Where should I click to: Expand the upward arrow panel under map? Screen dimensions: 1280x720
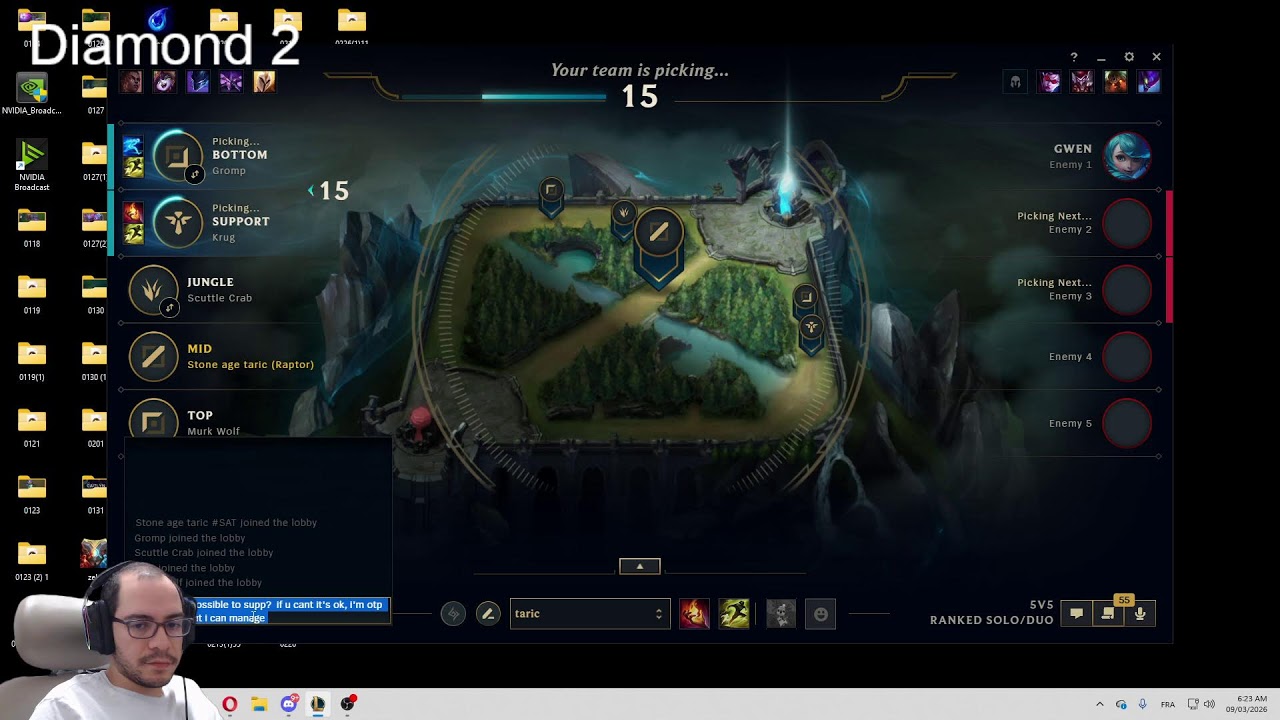click(640, 566)
